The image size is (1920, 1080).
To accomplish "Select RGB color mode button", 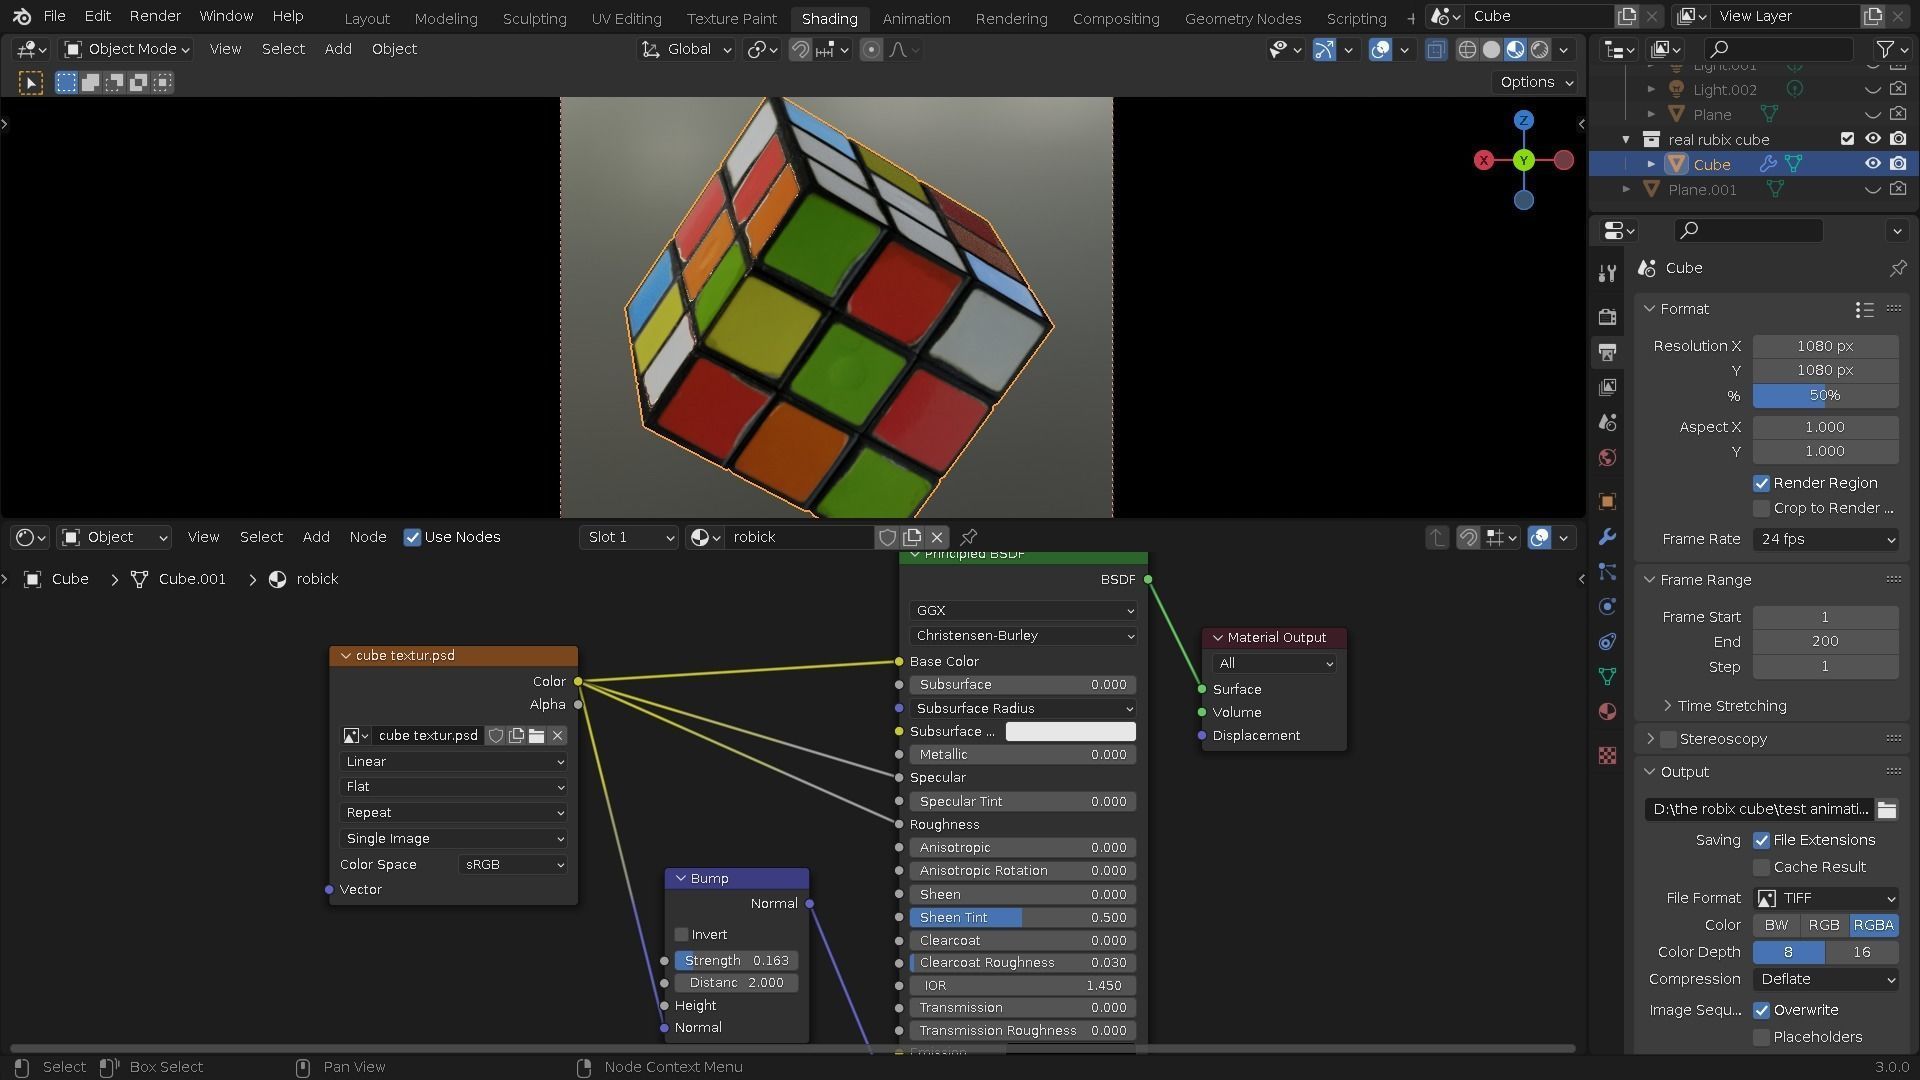I will pyautogui.click(x=1823, y=925).
